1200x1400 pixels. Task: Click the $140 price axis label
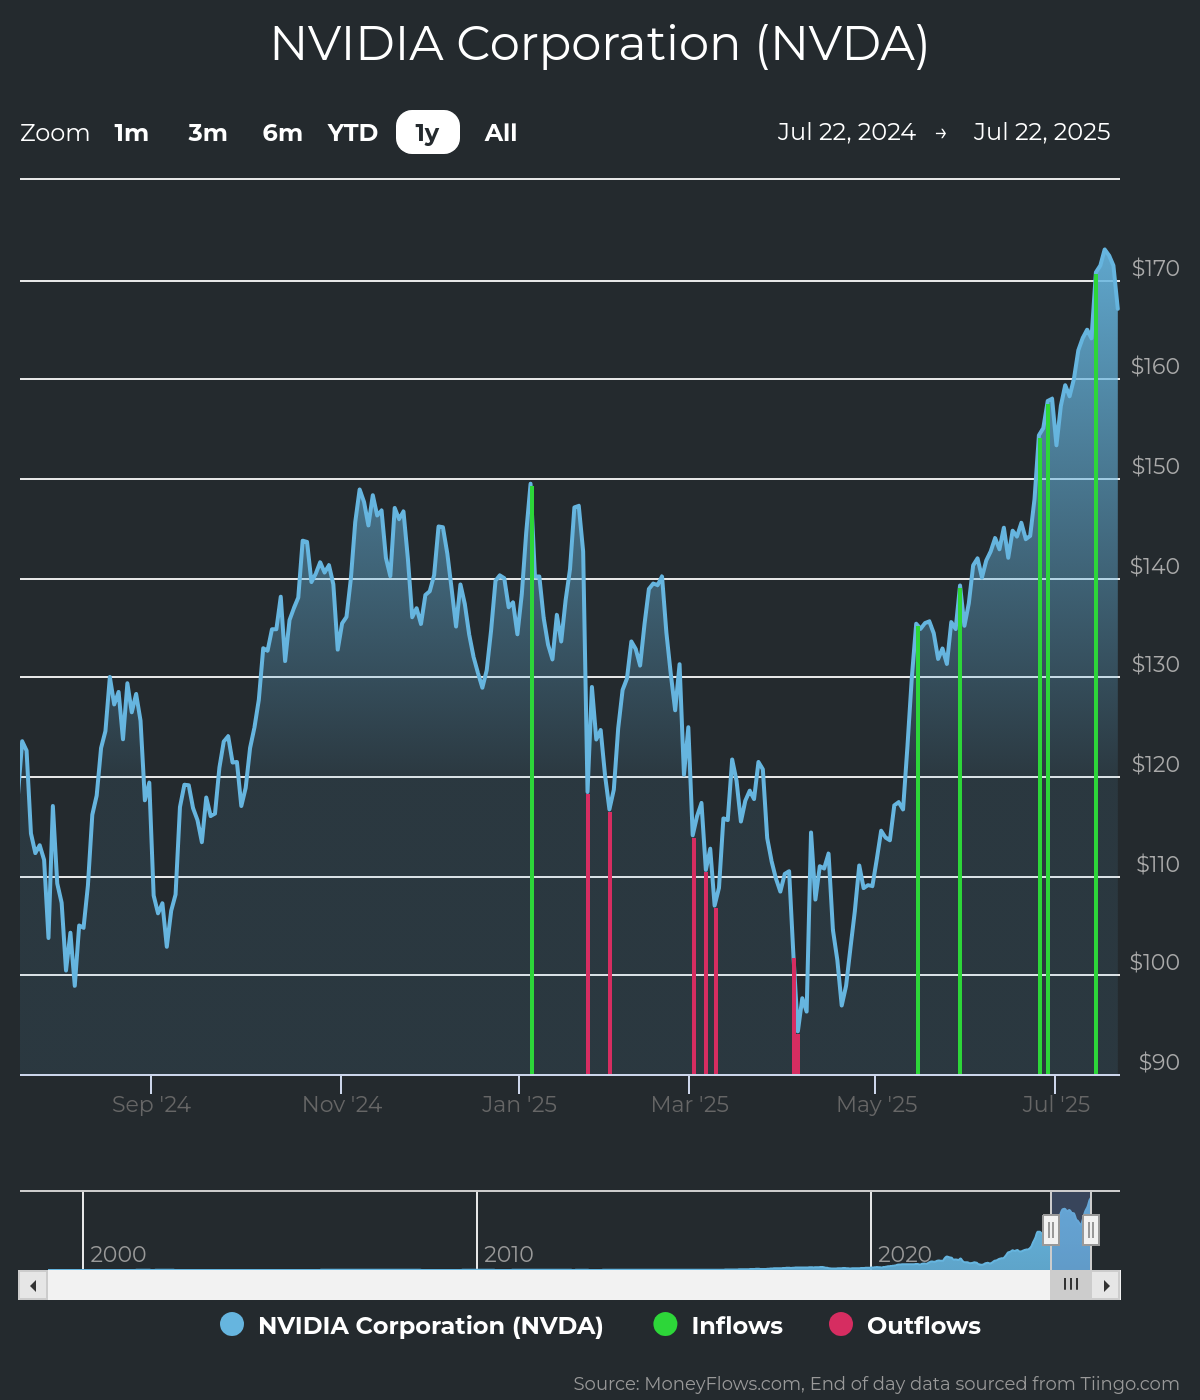(1155, 566)
